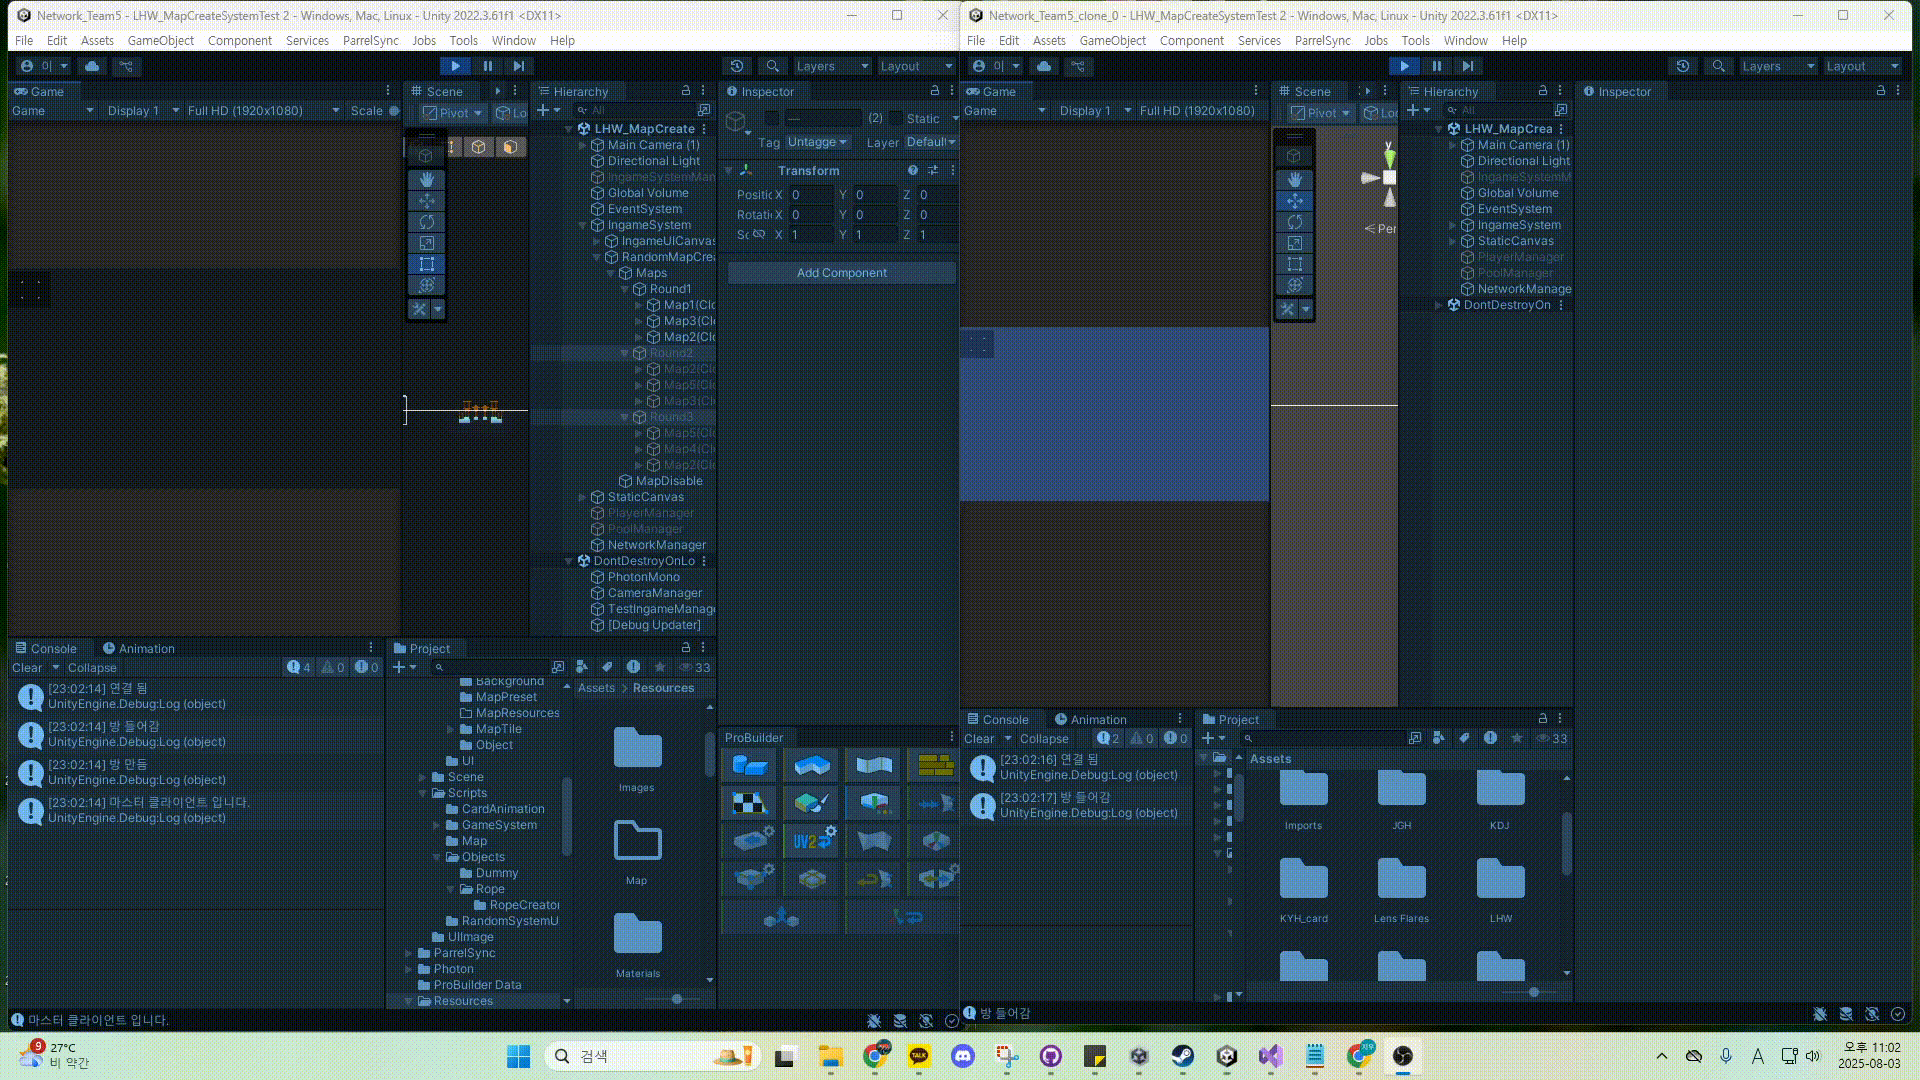
Task: Clear the left Console log
Action: [x=27, y=668]
